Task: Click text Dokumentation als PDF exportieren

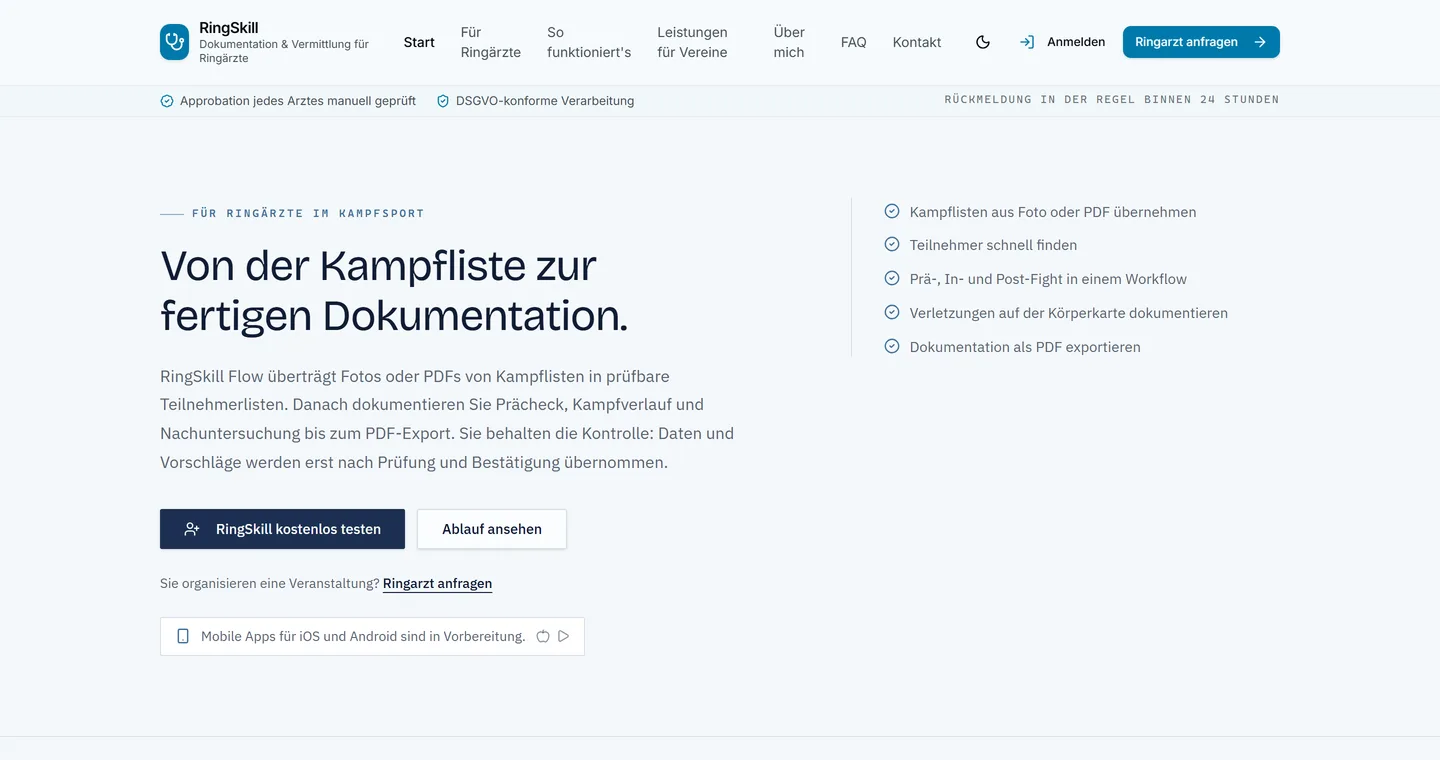Action: (x=1025, y=347)
